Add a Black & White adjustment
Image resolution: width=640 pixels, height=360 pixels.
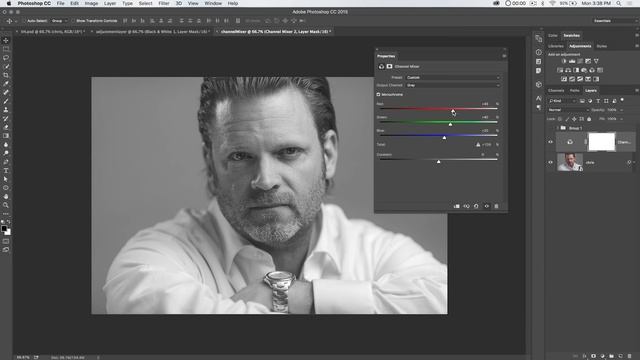(576, 70)
